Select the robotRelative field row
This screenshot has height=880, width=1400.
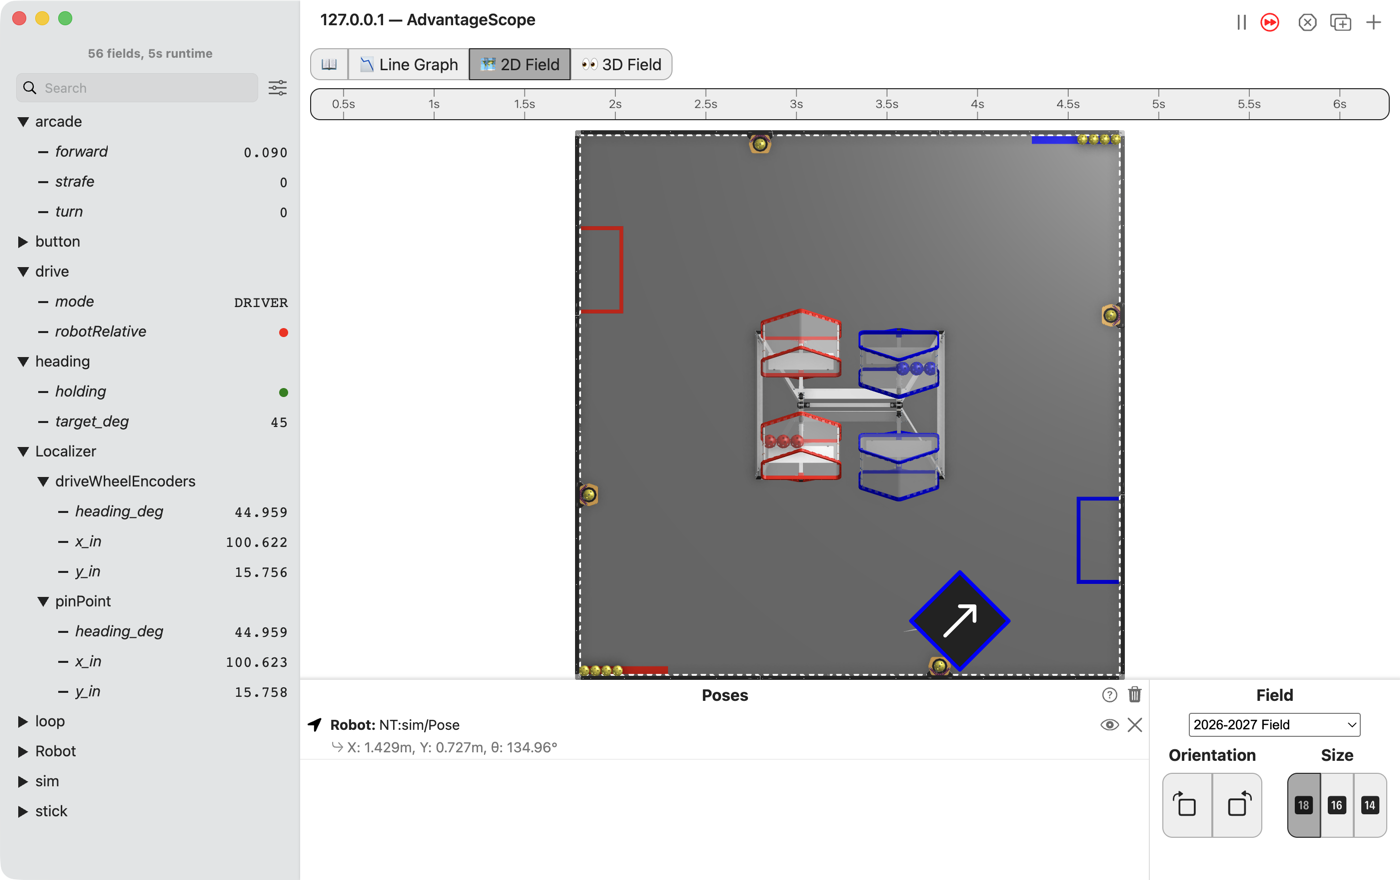tap(150, 332)
